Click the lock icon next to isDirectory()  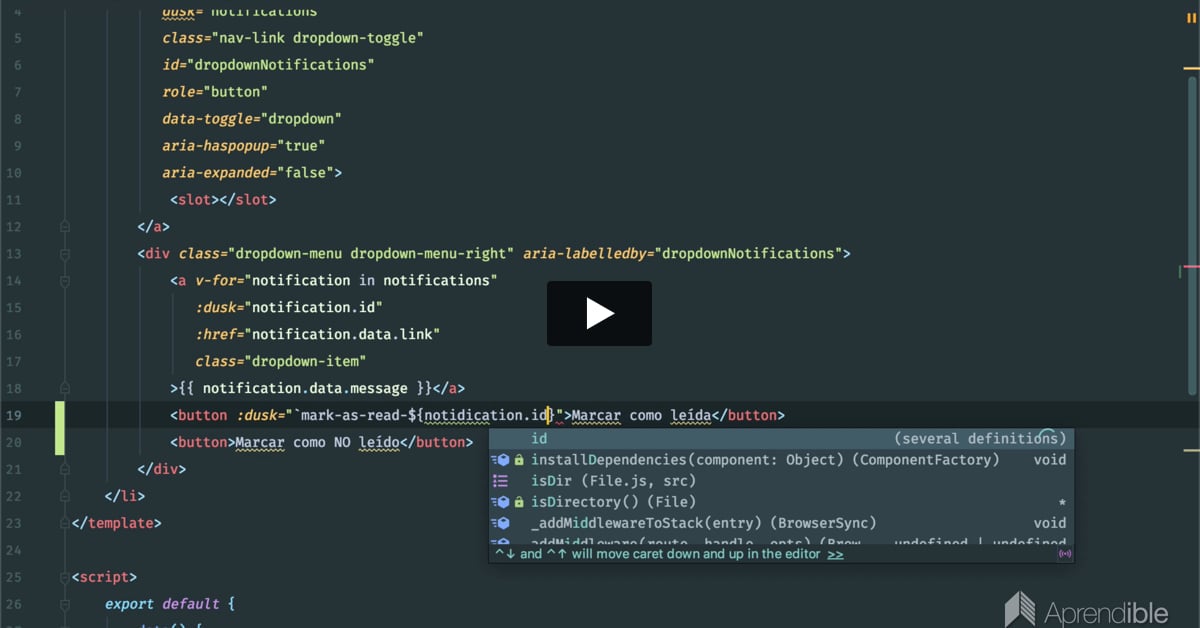(519, 502)
